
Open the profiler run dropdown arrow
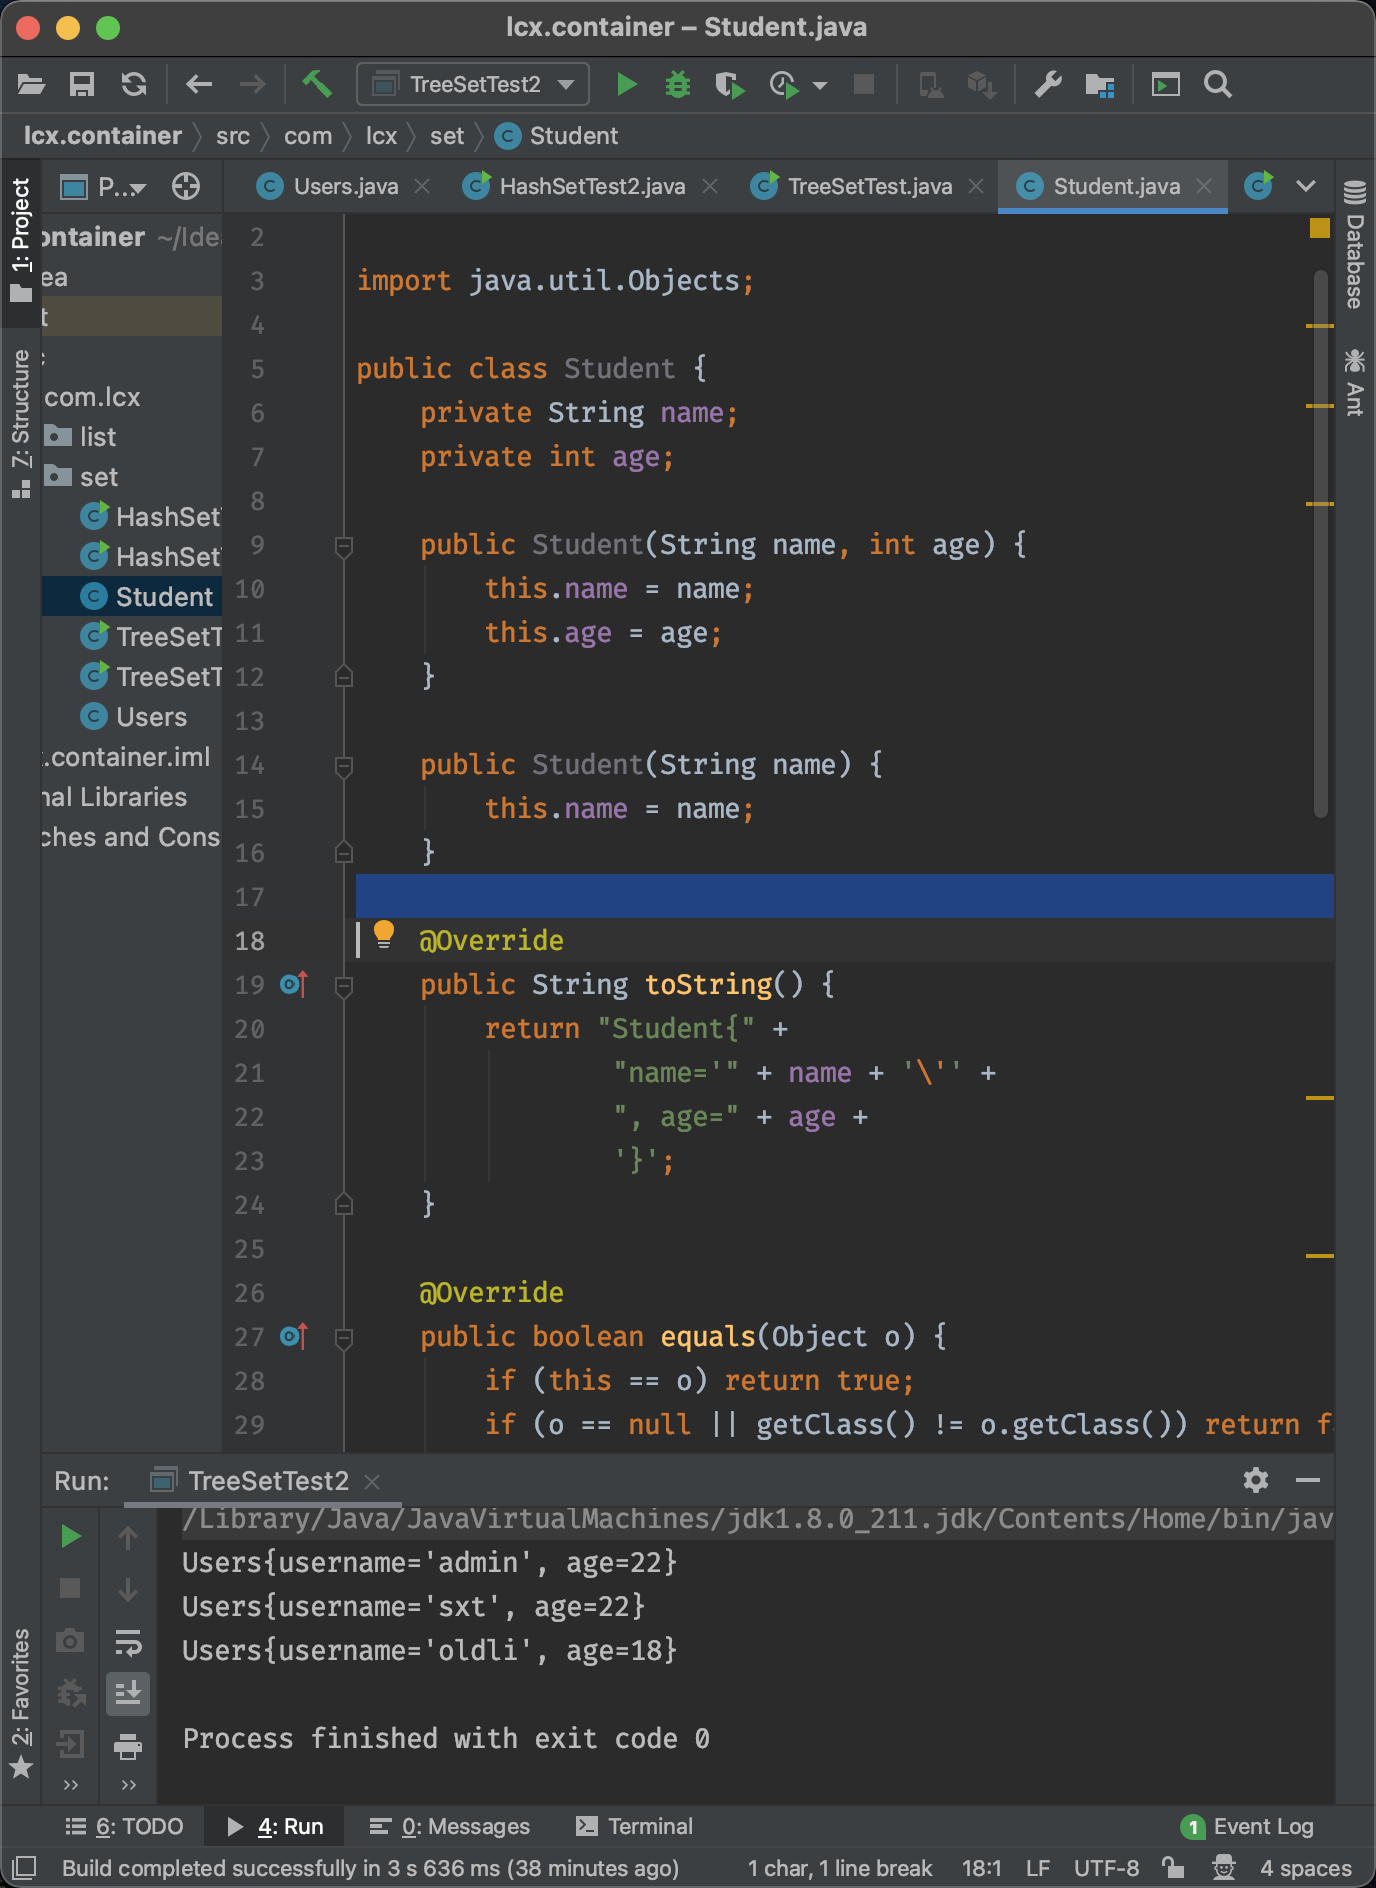[x=820, y=85]
